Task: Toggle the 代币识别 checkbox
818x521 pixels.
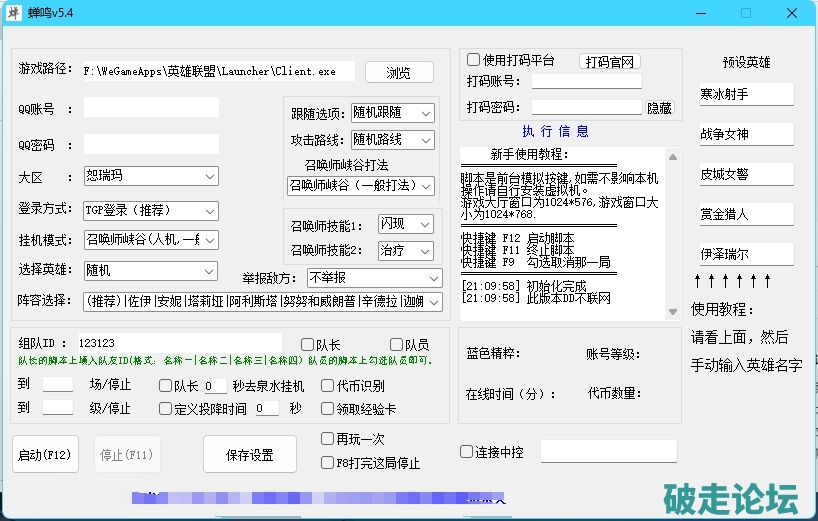Action: tap(328, 385)
